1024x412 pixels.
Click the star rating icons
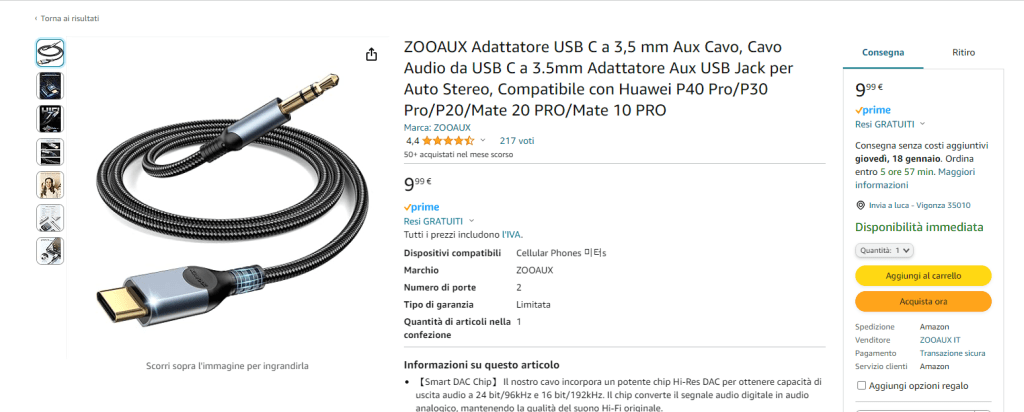448,140
